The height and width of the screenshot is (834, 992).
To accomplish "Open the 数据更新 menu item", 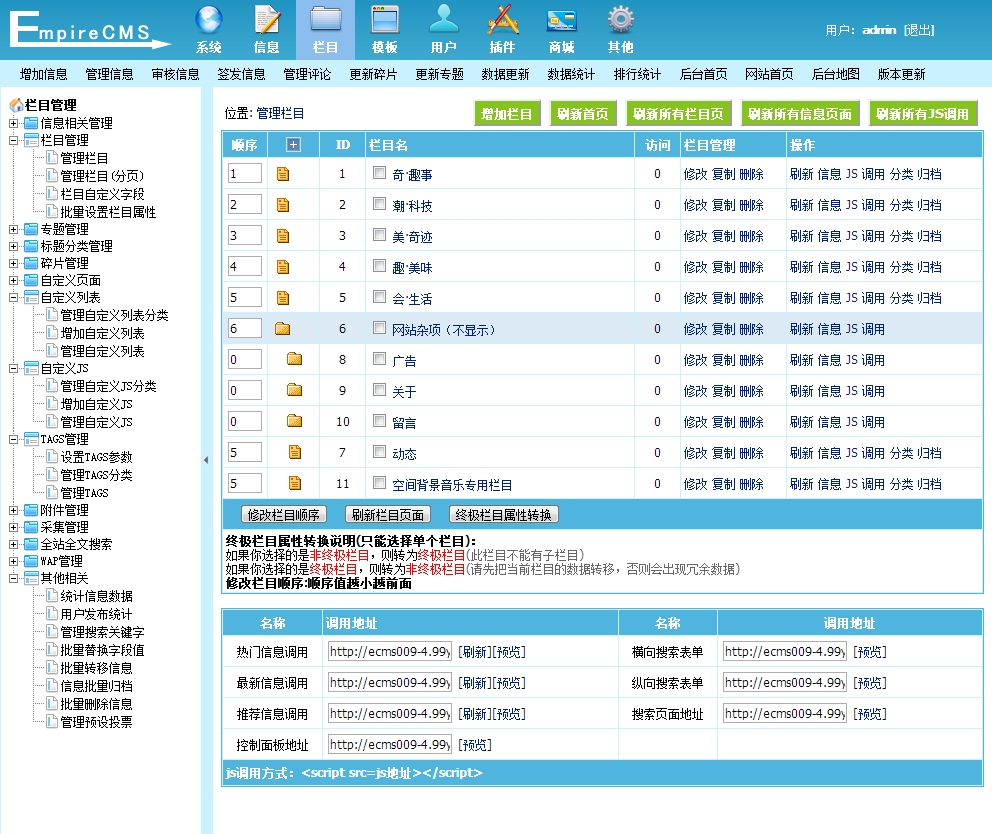I will click(505, 74).
